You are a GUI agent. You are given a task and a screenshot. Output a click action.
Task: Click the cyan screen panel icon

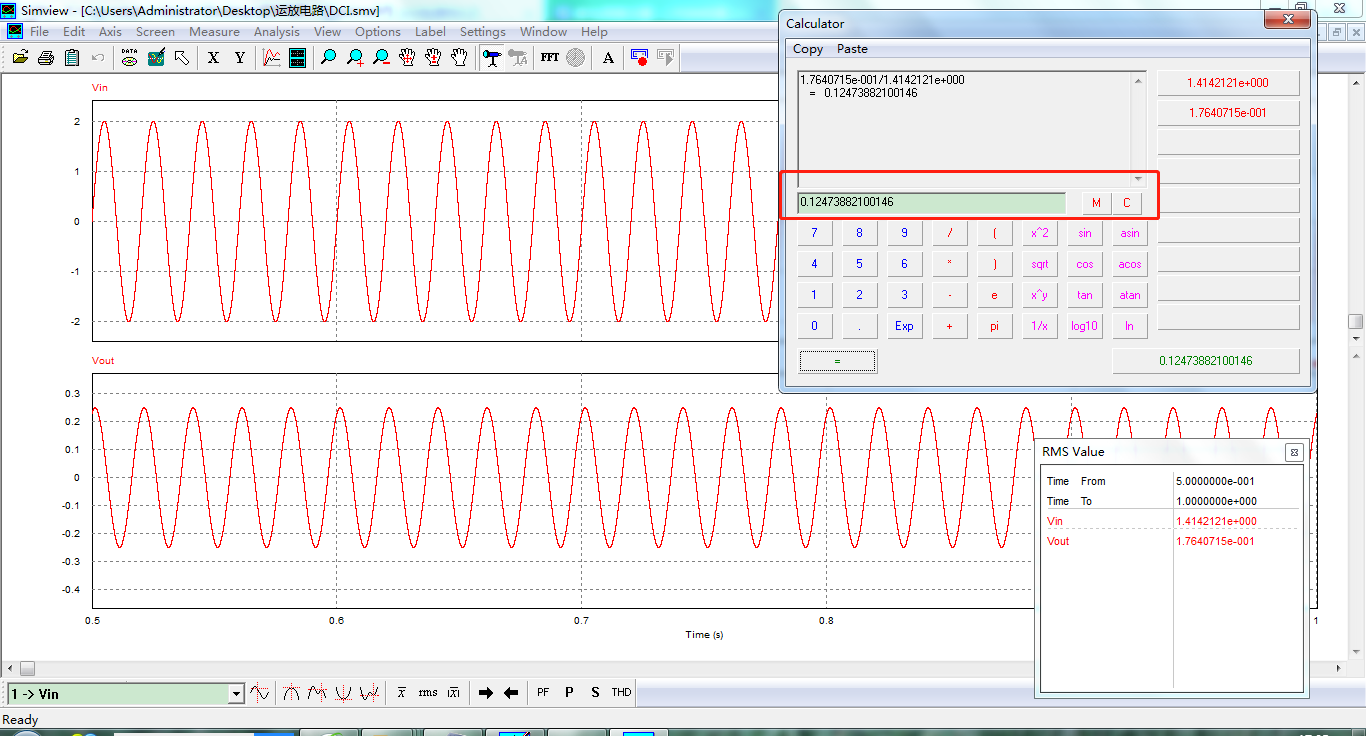(297, 58)
